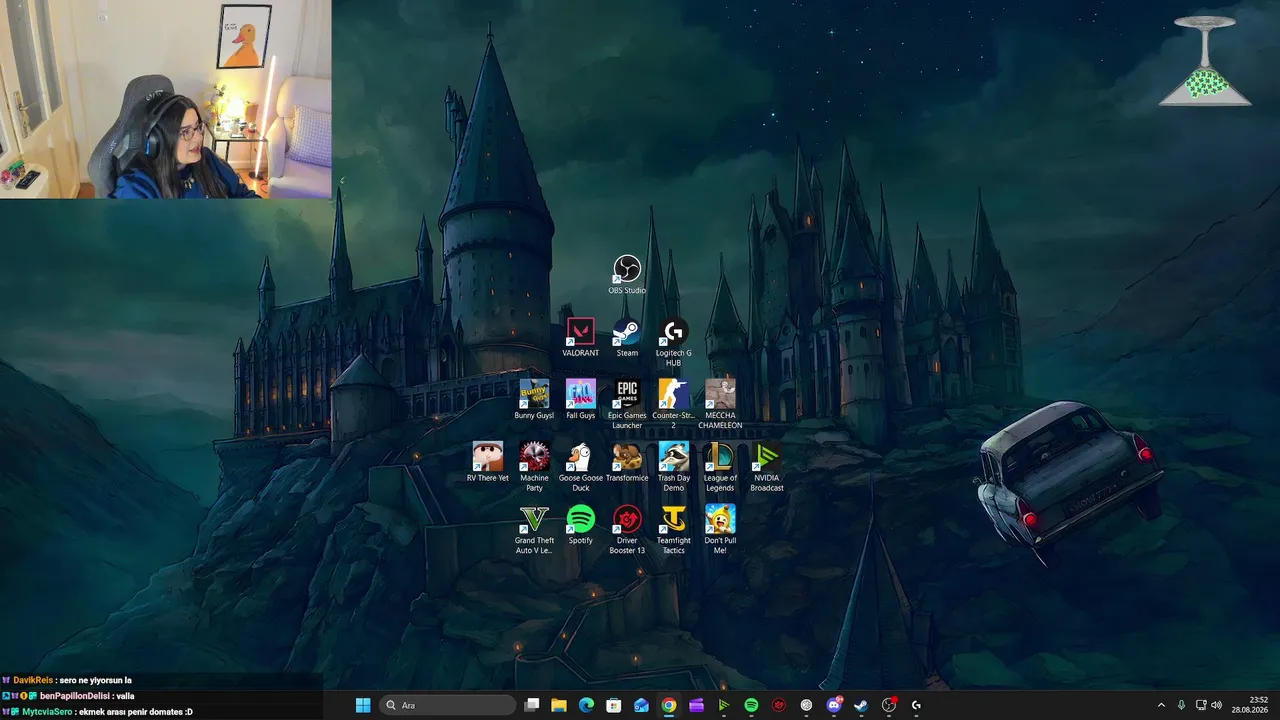Click the volume speaker icon in tray

pos(1217,705)
